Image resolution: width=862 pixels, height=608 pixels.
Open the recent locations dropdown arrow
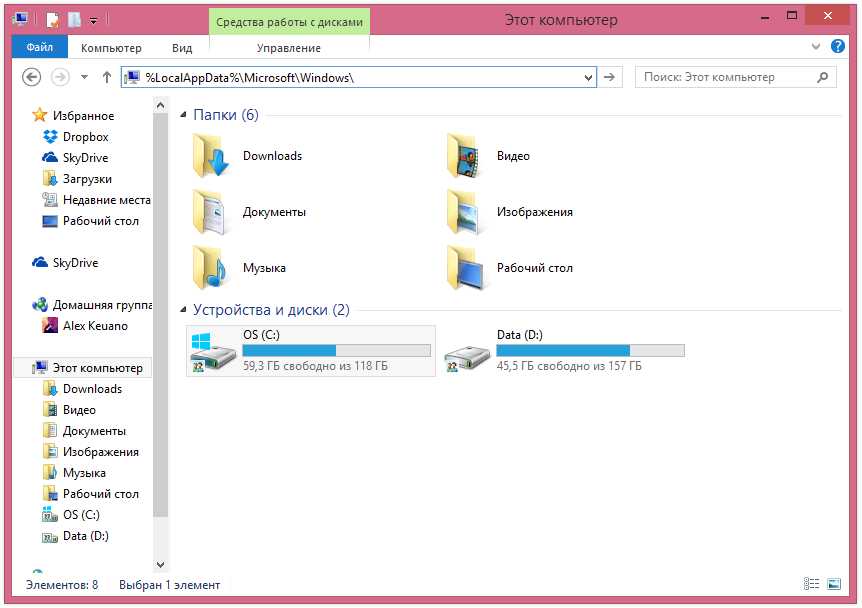click(84, 77)
